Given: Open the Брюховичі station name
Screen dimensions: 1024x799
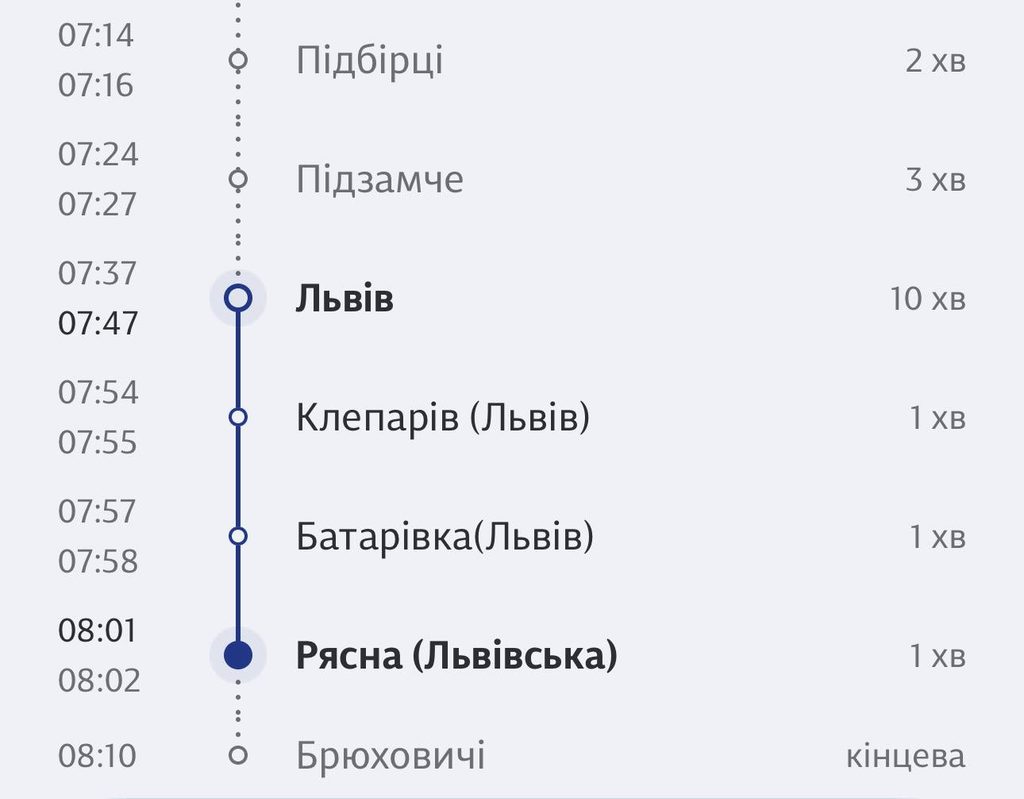Looking at the screenshot, I should 391,757.
